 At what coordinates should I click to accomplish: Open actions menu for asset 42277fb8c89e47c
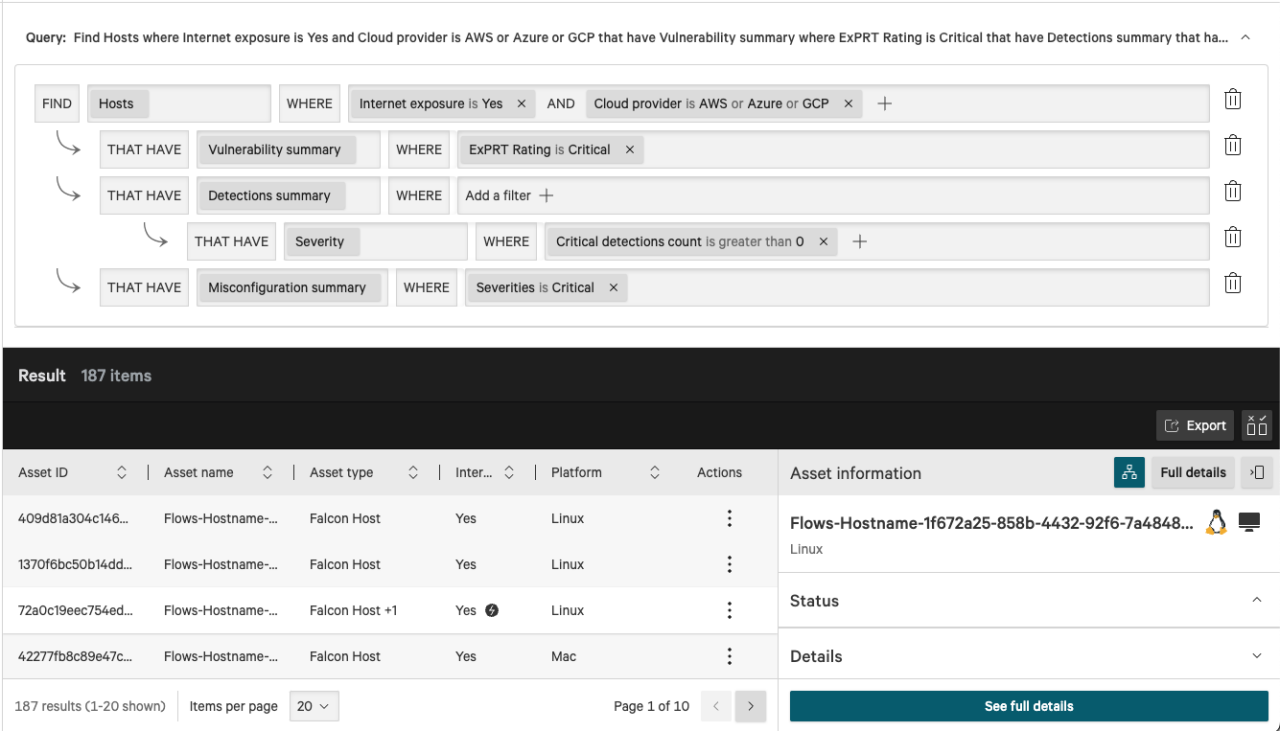(729, 656)
